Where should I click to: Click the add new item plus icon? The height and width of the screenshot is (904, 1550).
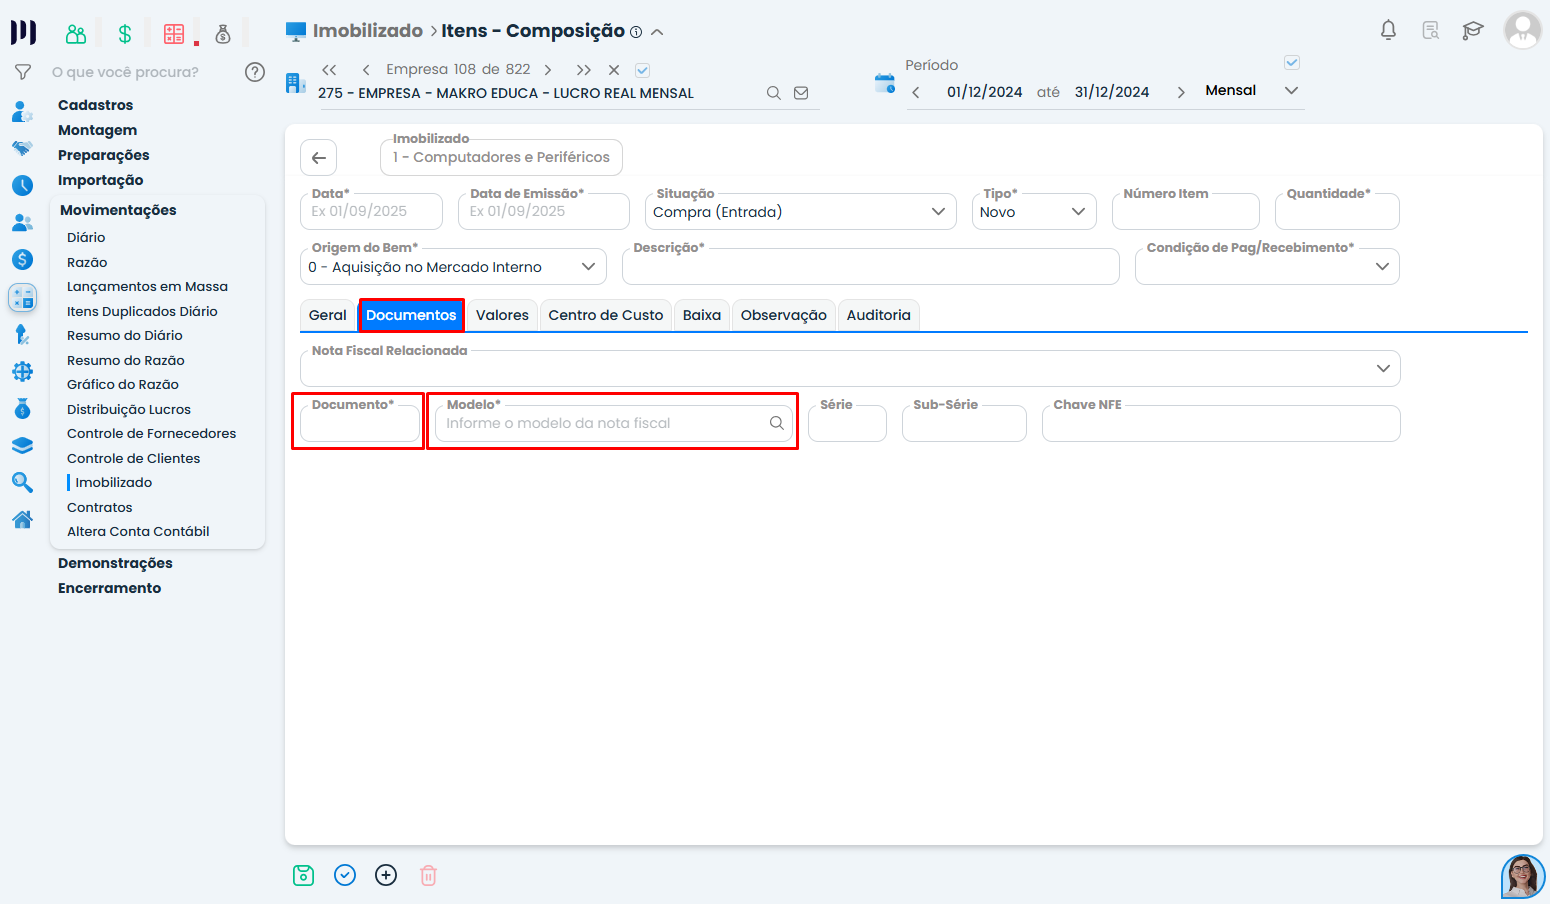pyautogui.click(x=386, y=876)
